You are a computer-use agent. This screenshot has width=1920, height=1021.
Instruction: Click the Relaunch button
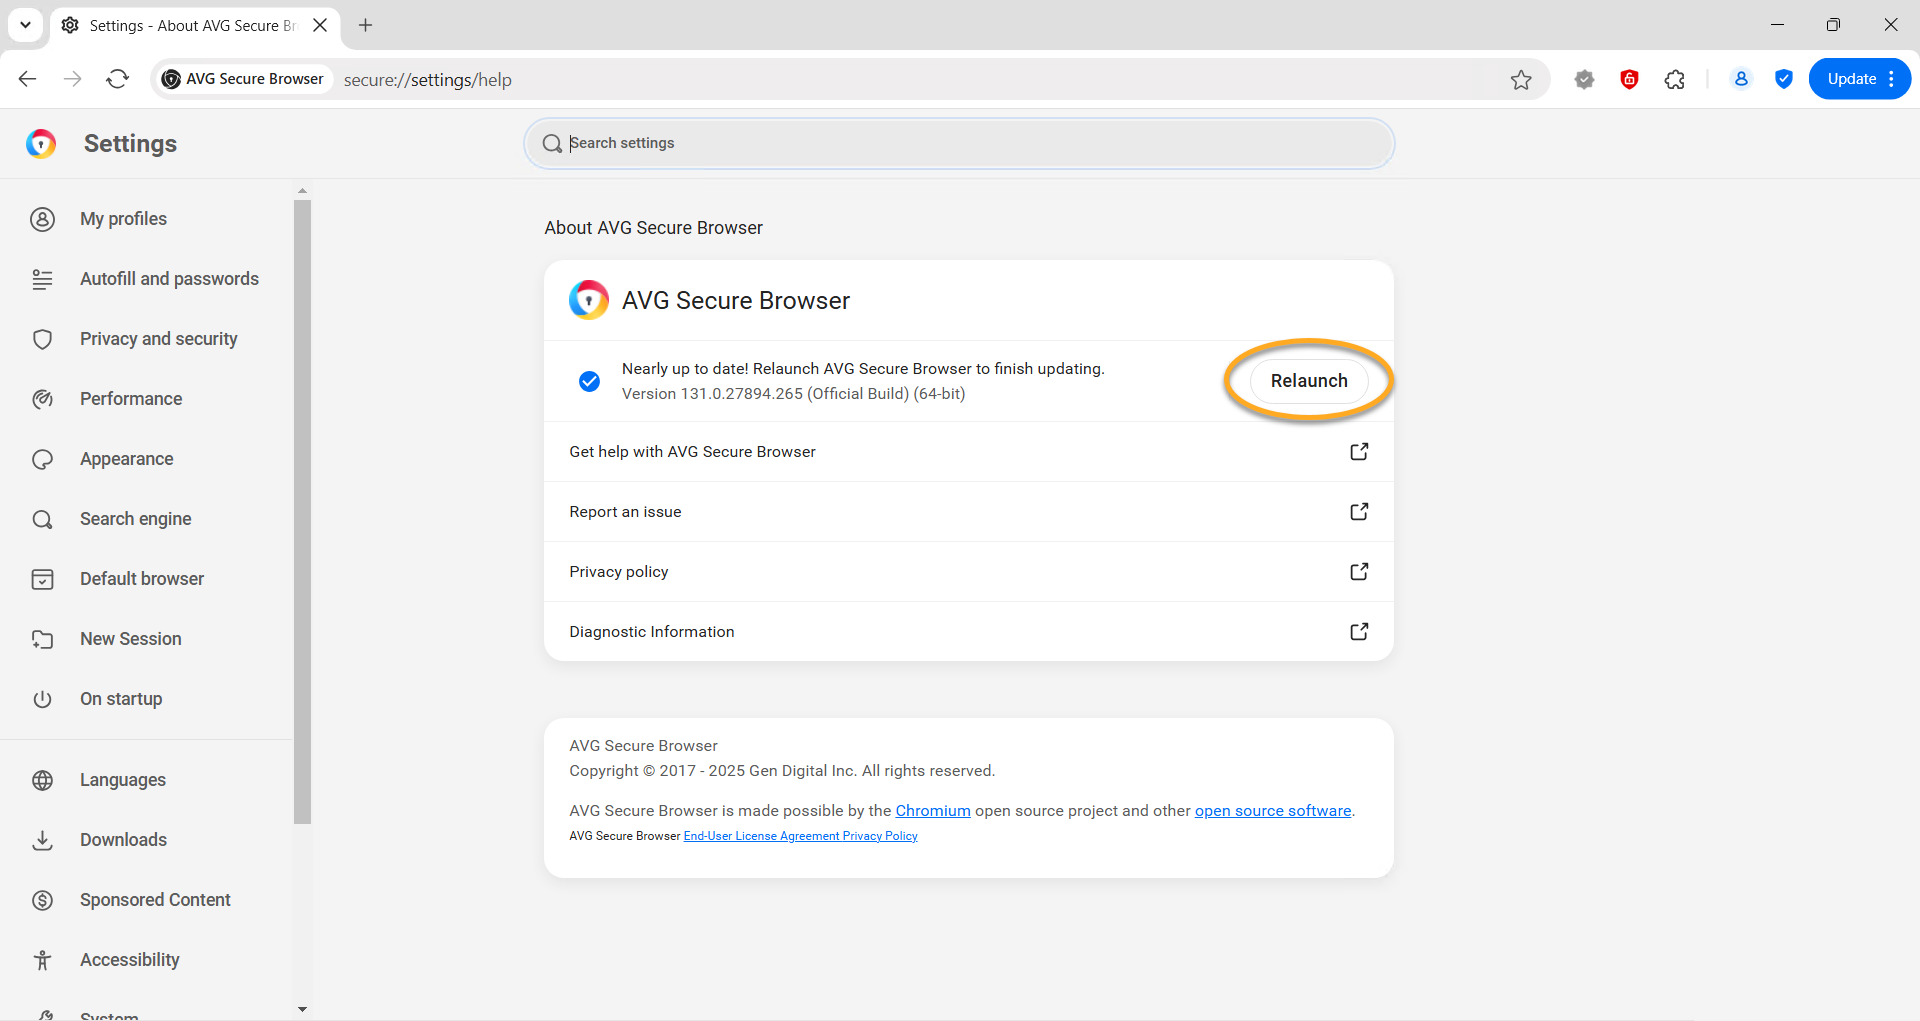(1308, 381)
